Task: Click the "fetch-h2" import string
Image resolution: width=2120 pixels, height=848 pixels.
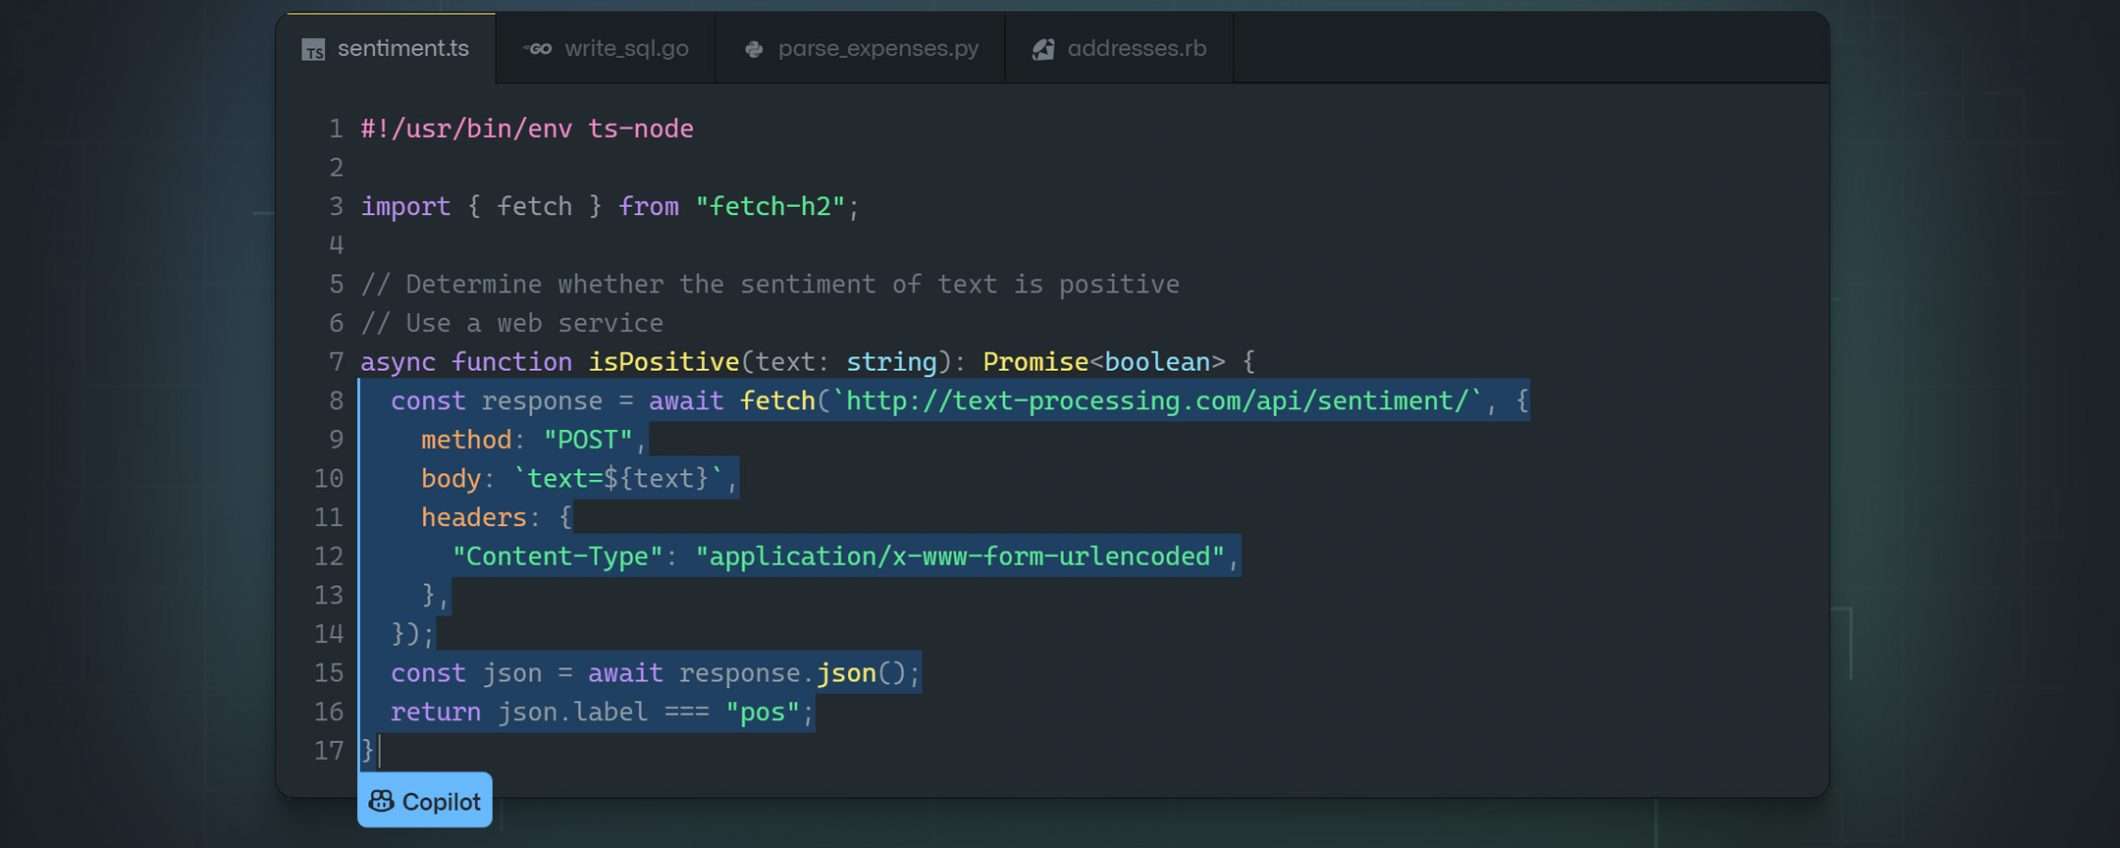Action: (769, 207)
